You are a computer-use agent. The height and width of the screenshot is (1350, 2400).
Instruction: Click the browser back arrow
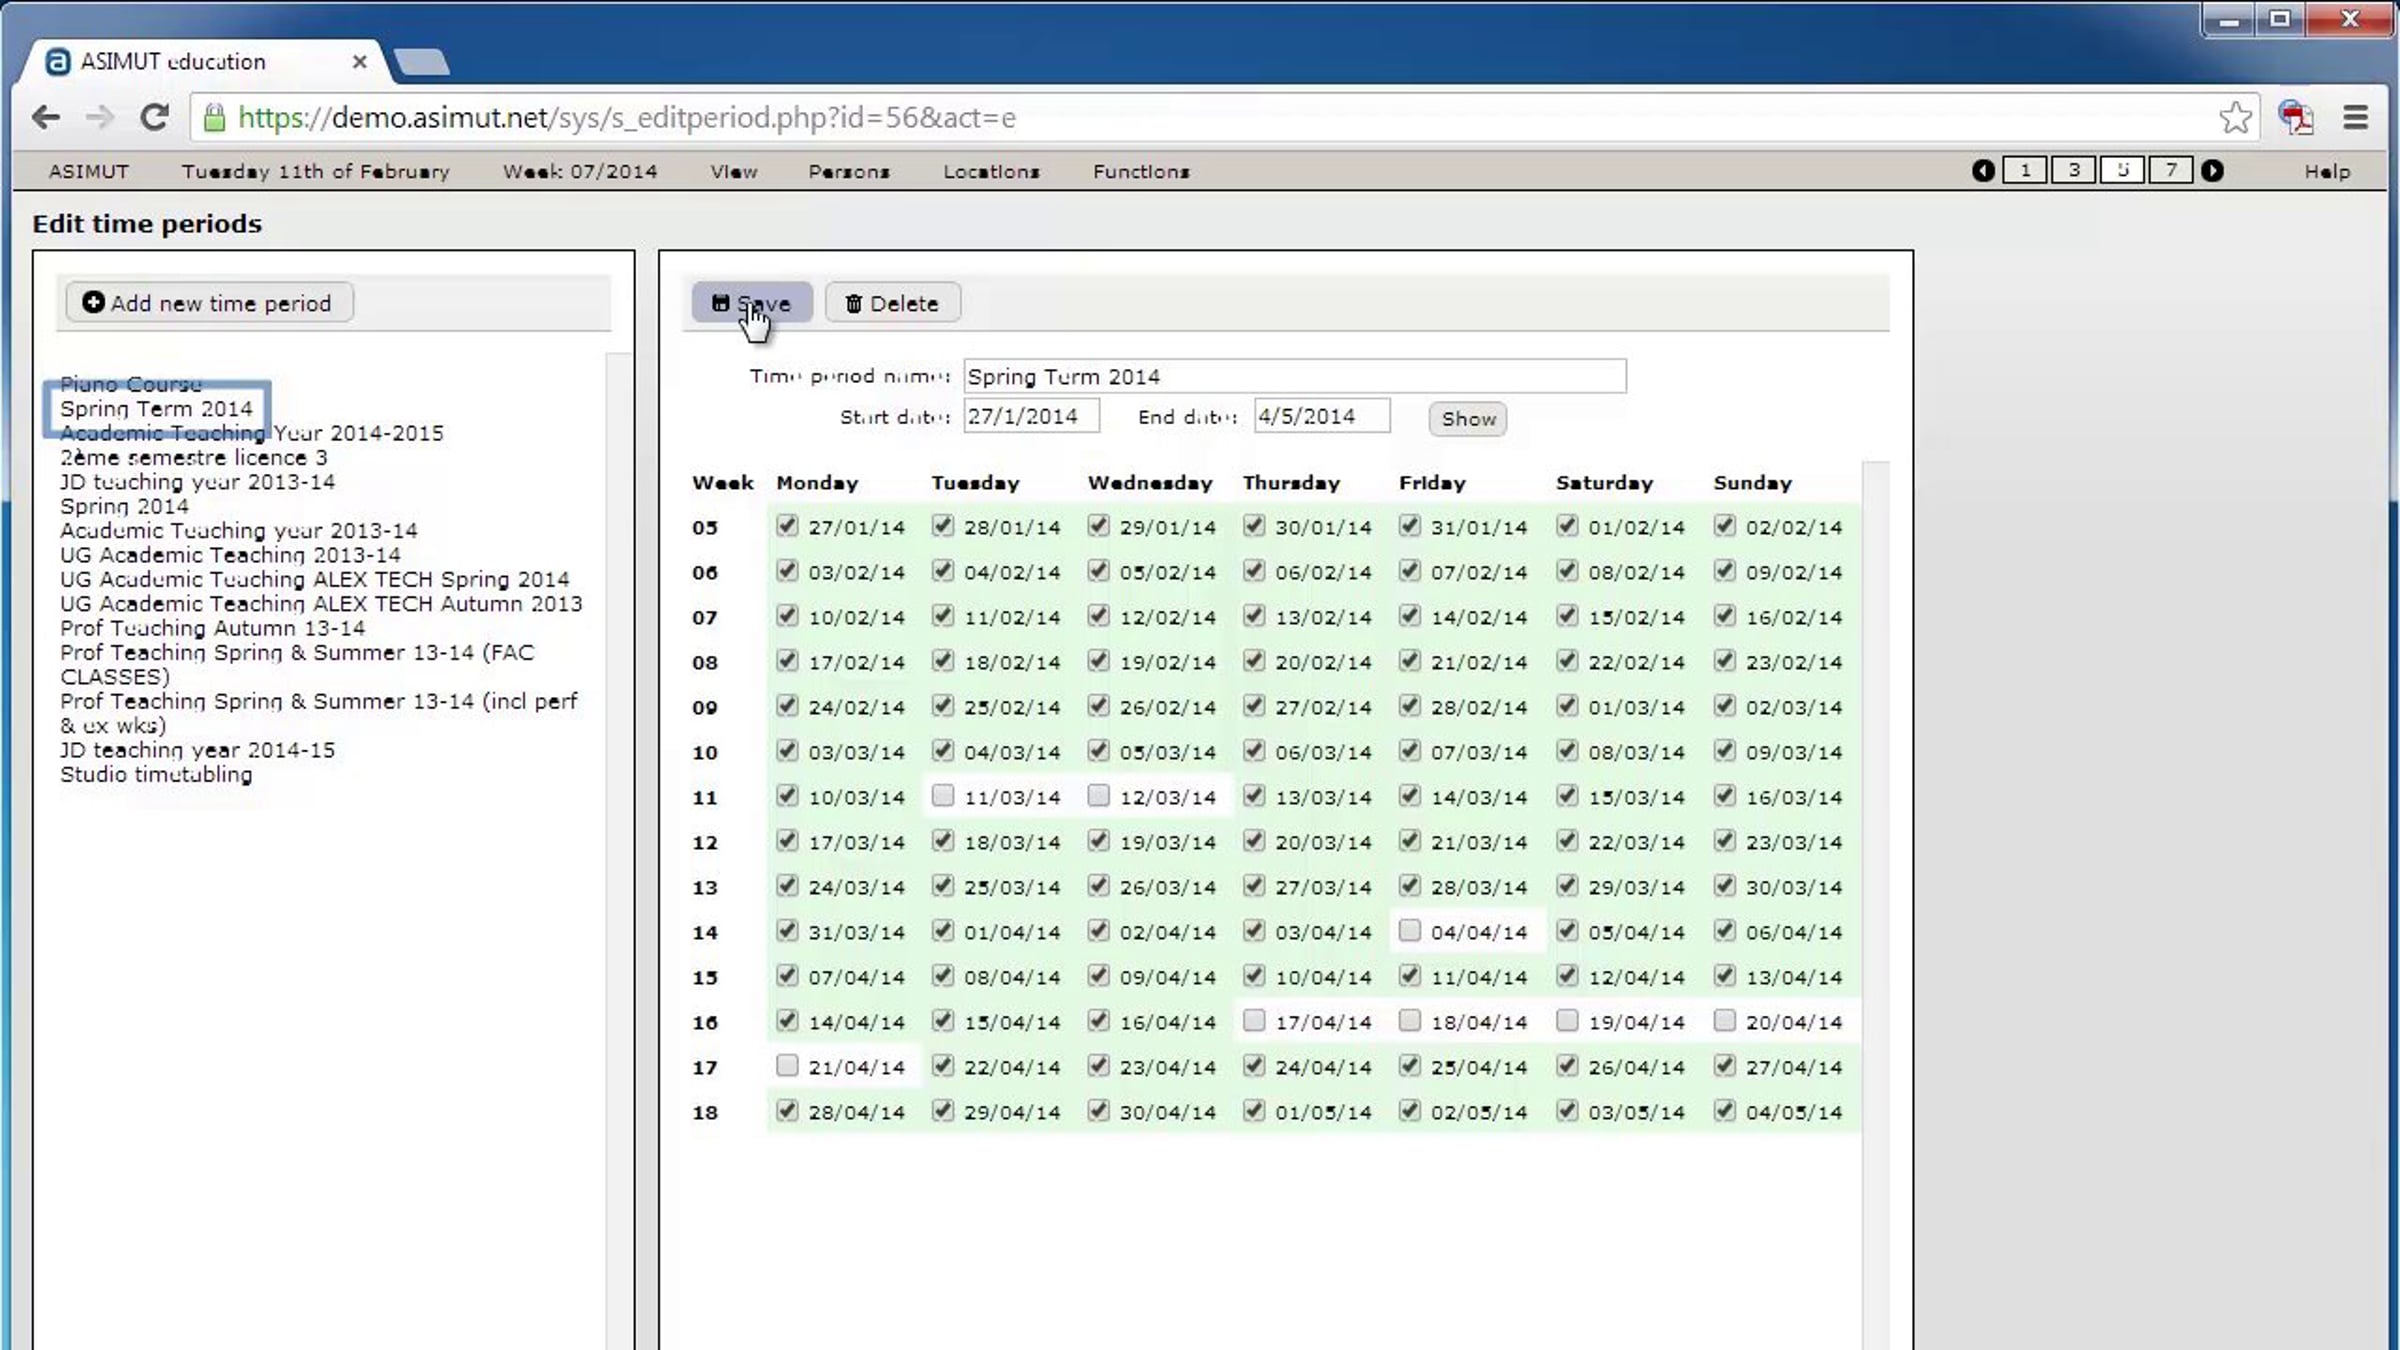46,118
